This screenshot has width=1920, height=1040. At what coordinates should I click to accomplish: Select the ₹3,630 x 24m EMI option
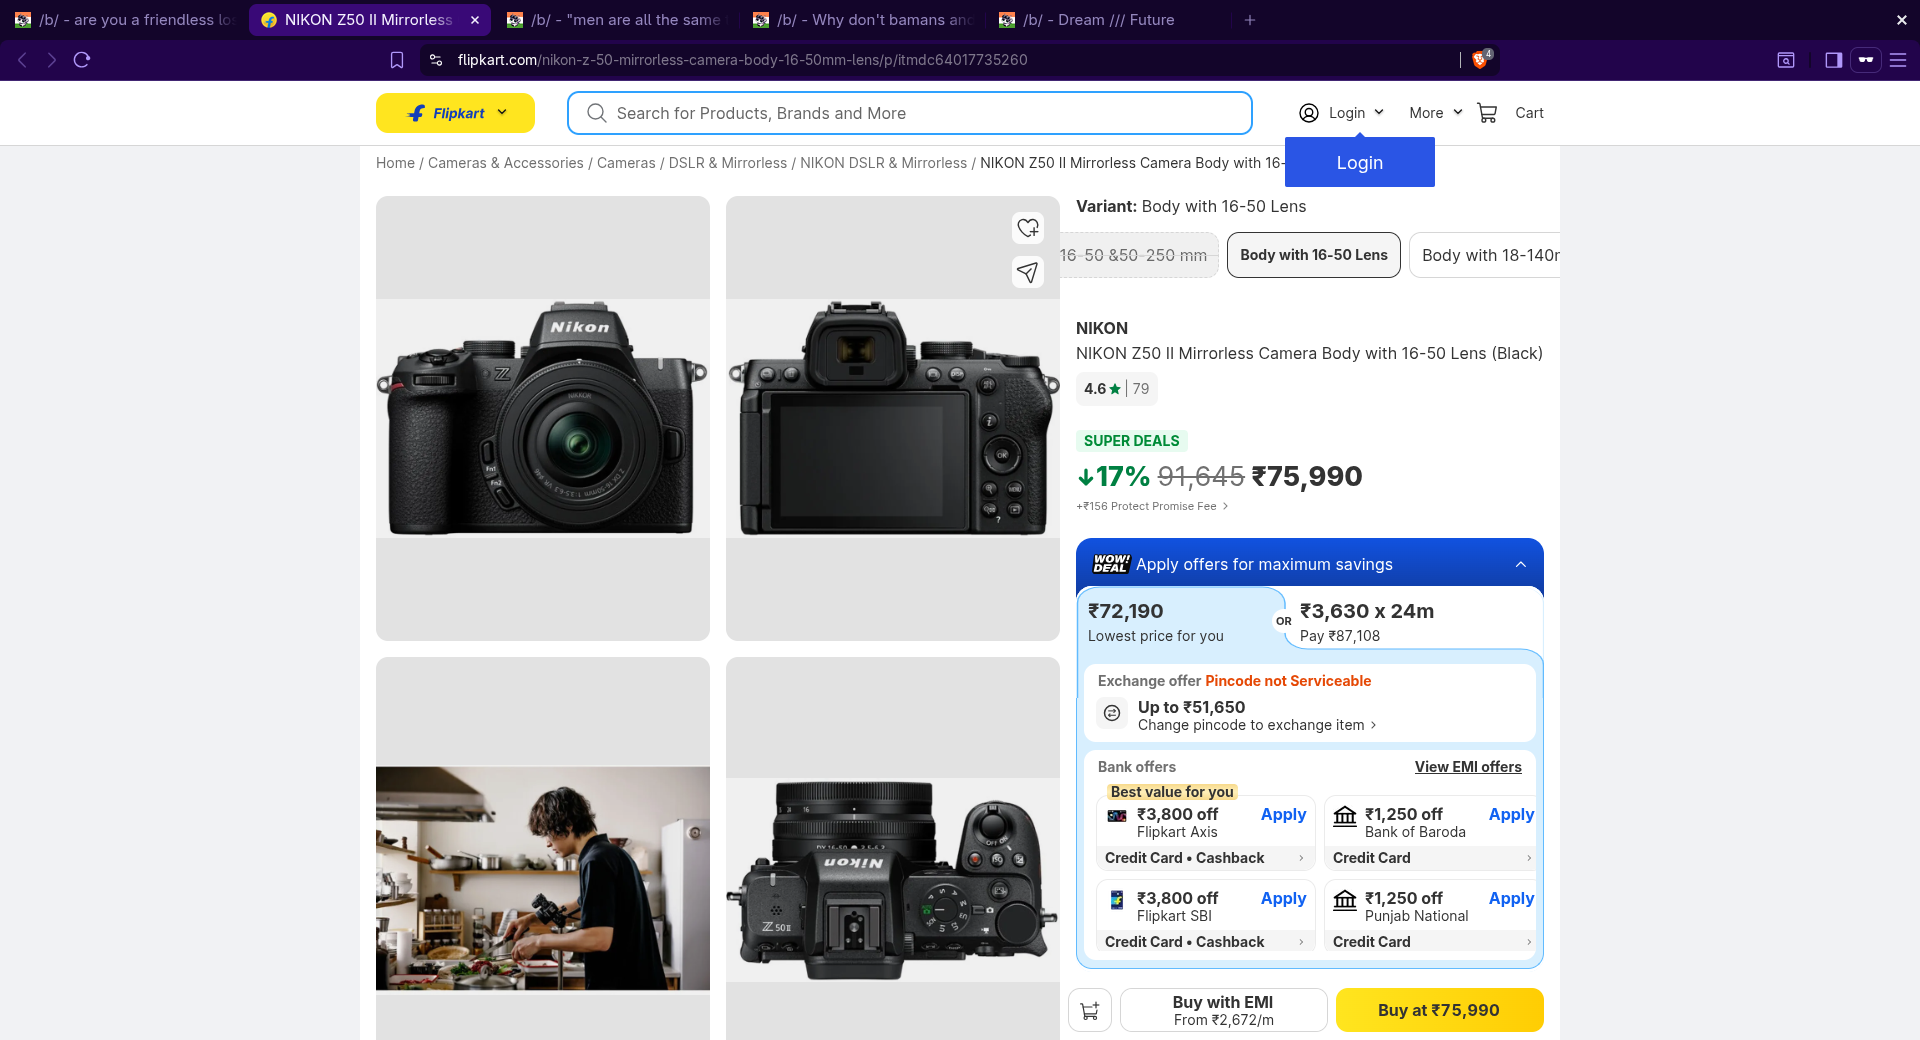[x=1412, y=621]
